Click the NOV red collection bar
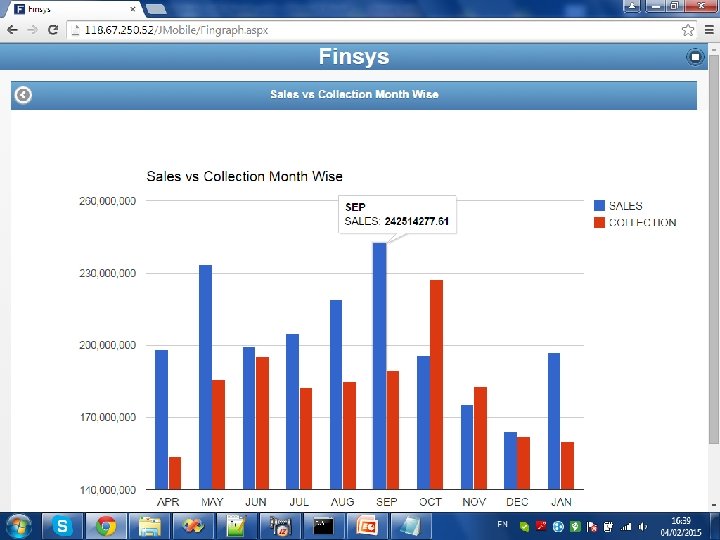The height and width of the screenshot is (540, 720). tap(480, 438)
